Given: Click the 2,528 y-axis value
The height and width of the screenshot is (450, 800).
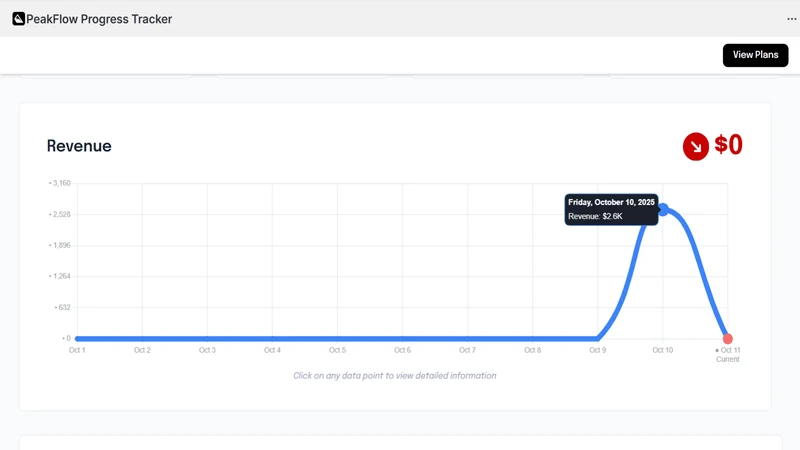Looking at the screenshot, I should pyautogui.click(x=62, y=214).
